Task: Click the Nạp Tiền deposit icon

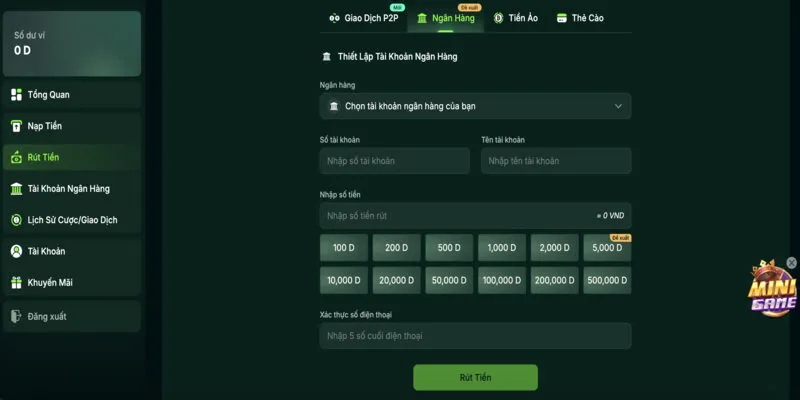Action: click(x=16, y=127)
